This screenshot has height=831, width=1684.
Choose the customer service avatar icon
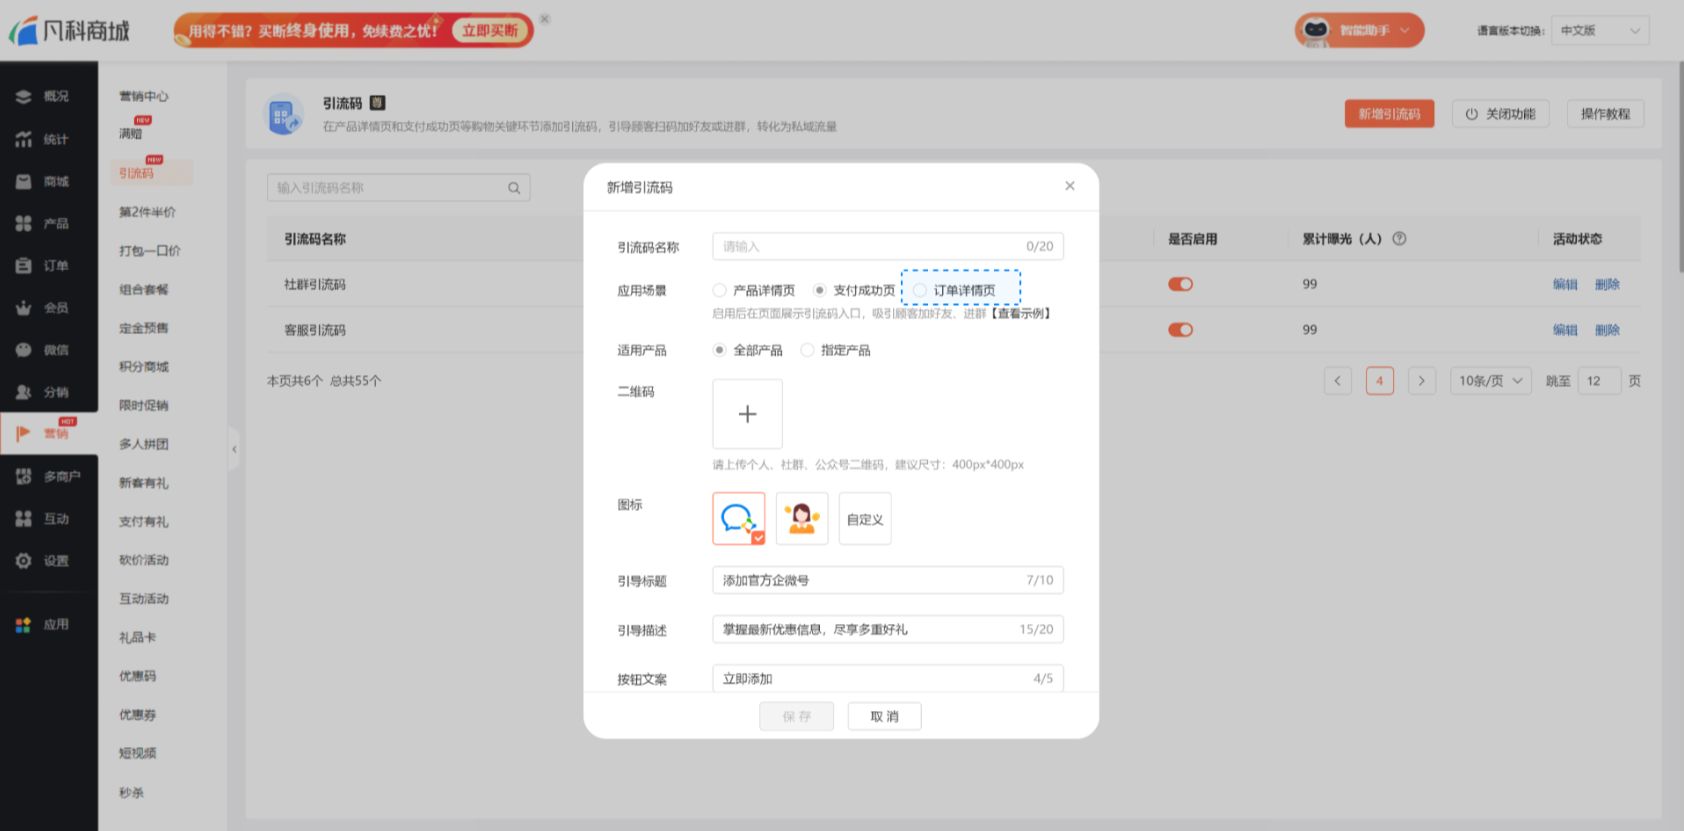point(802,518)
